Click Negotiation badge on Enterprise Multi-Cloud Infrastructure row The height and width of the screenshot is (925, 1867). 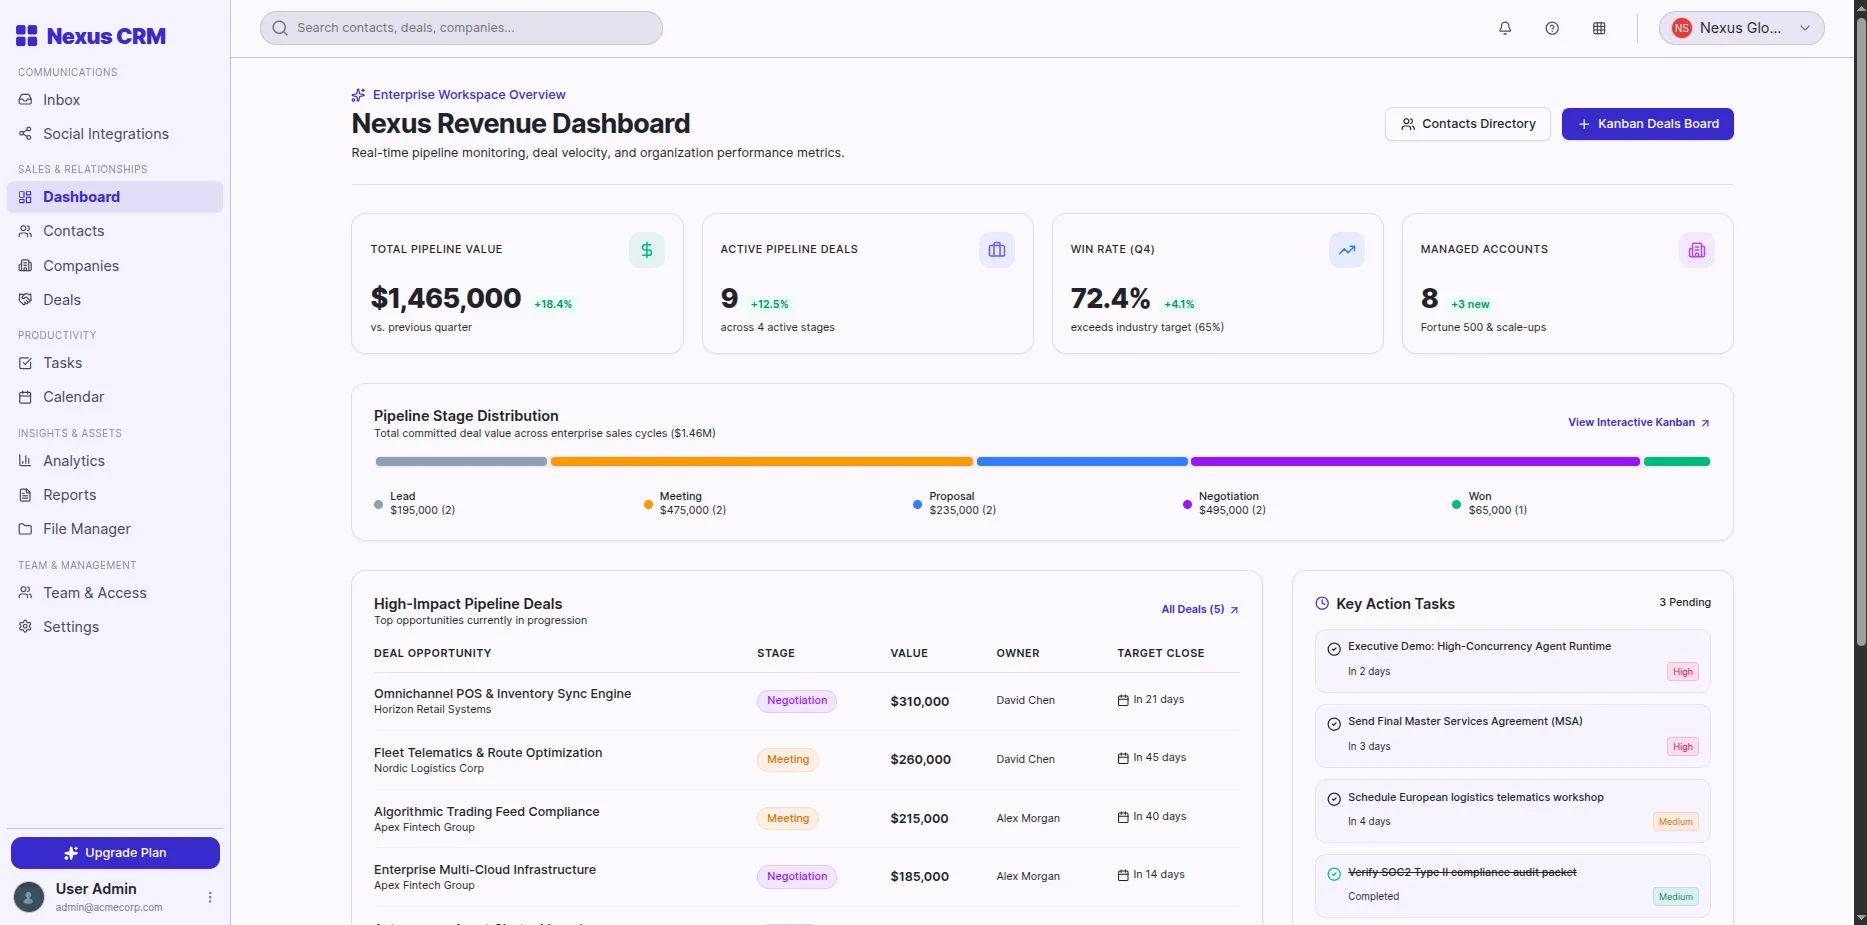point(796,876)
